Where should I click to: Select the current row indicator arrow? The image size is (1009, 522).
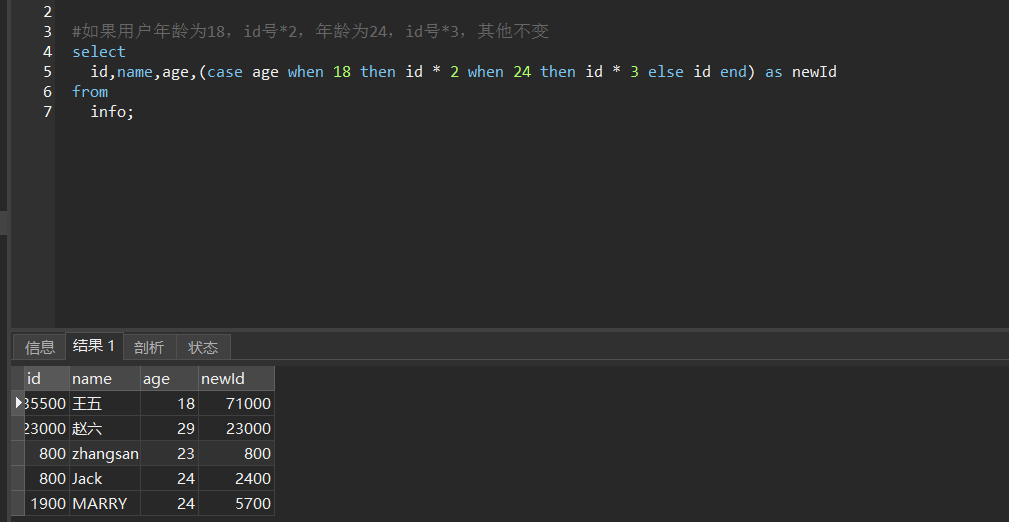click(18, 403)
